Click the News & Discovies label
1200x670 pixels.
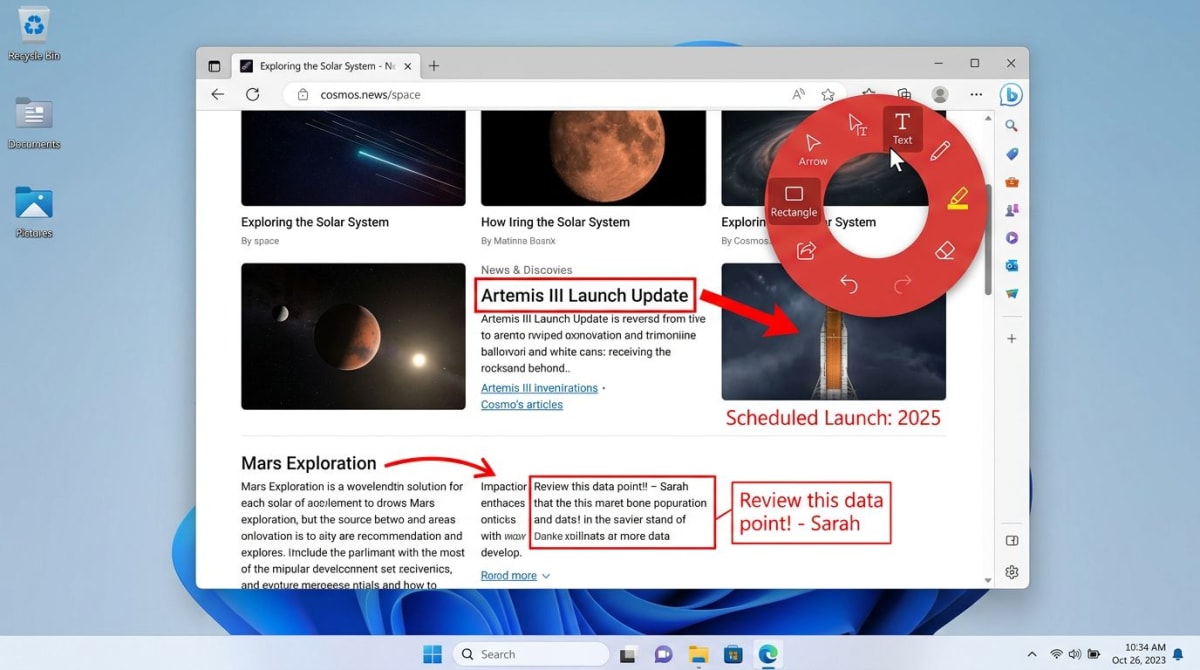pyautogui.click(x=527, y=270)
